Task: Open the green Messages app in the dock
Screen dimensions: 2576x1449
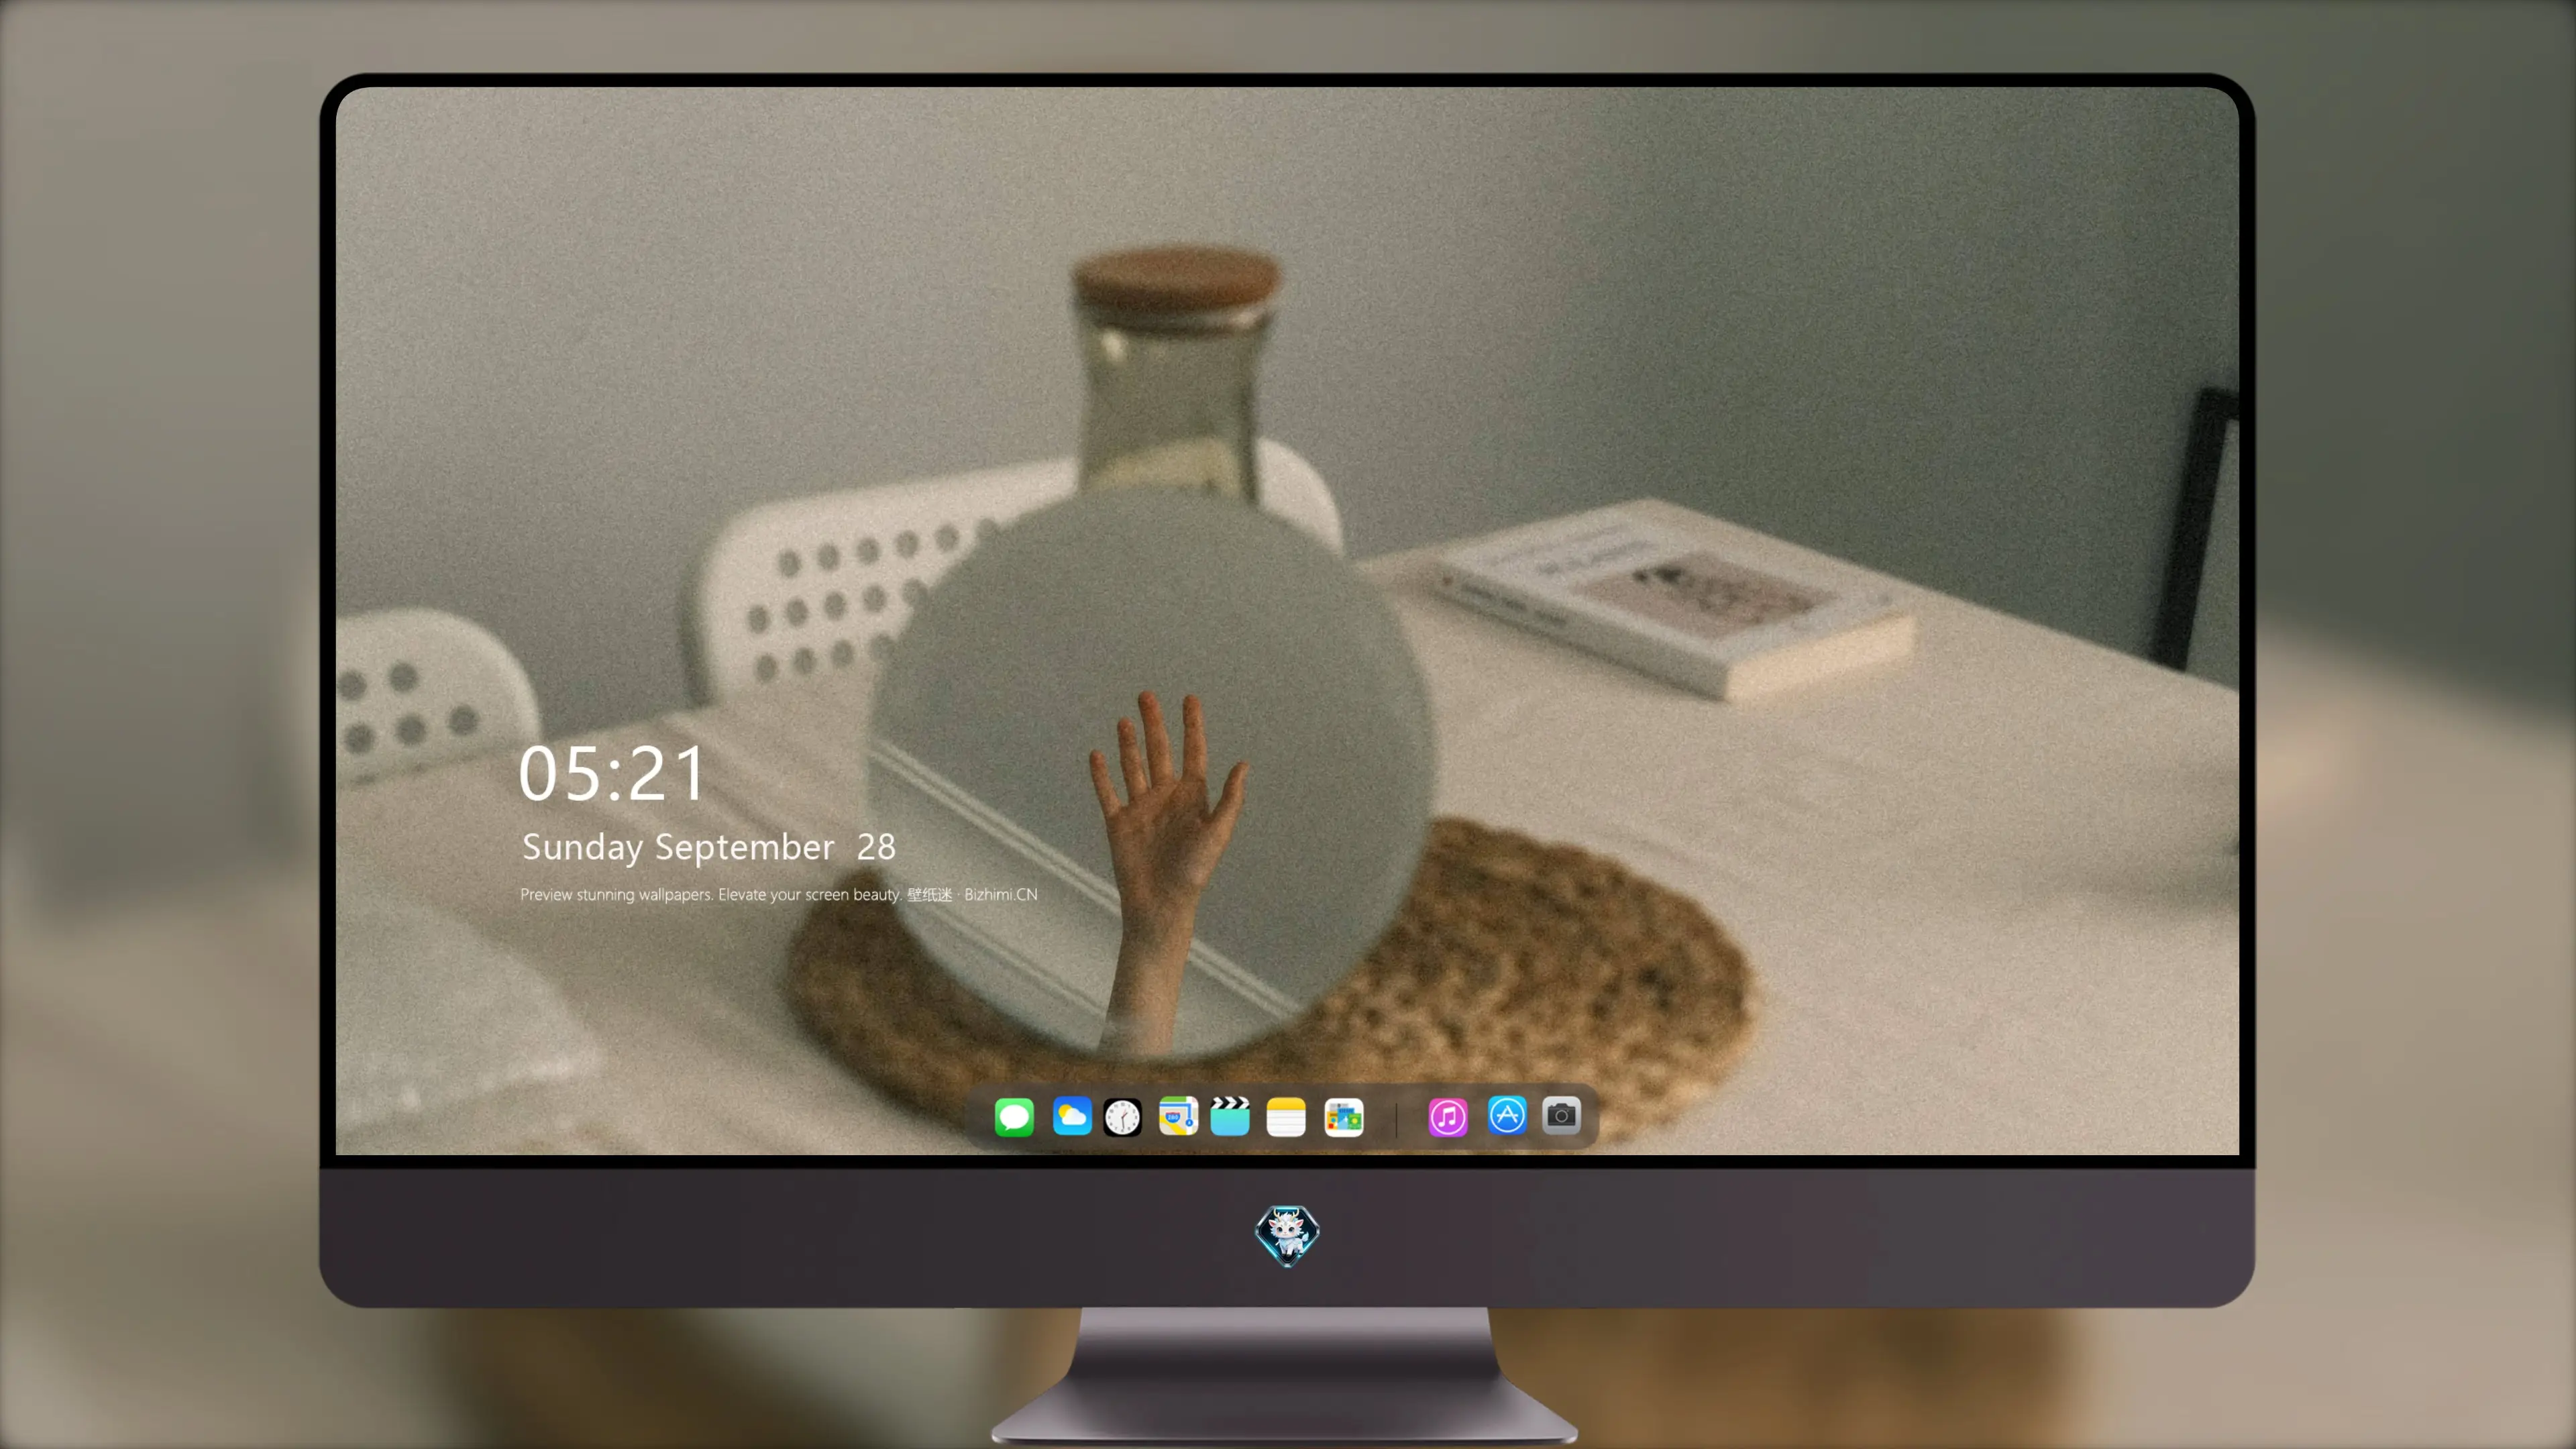Action: [x=1014, y=1116]
